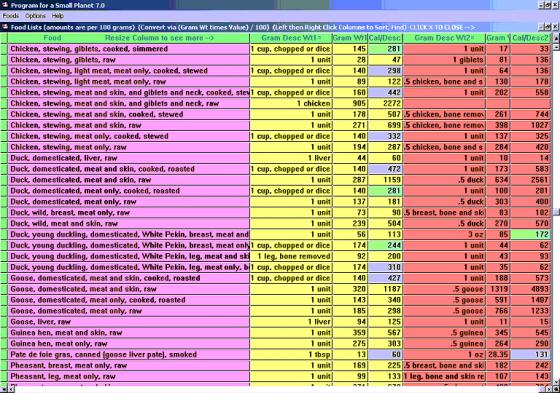Minimize the Food Lists inner window

[542, 27]
